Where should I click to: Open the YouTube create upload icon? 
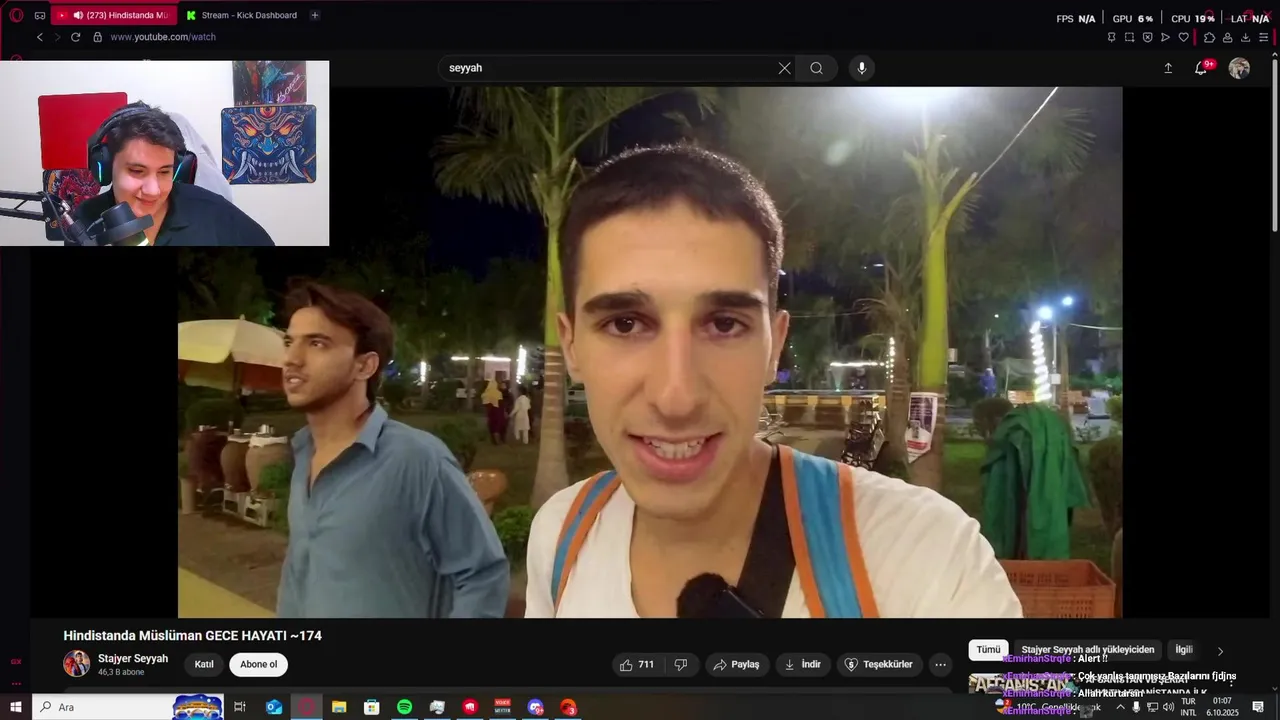[1168, 68]
